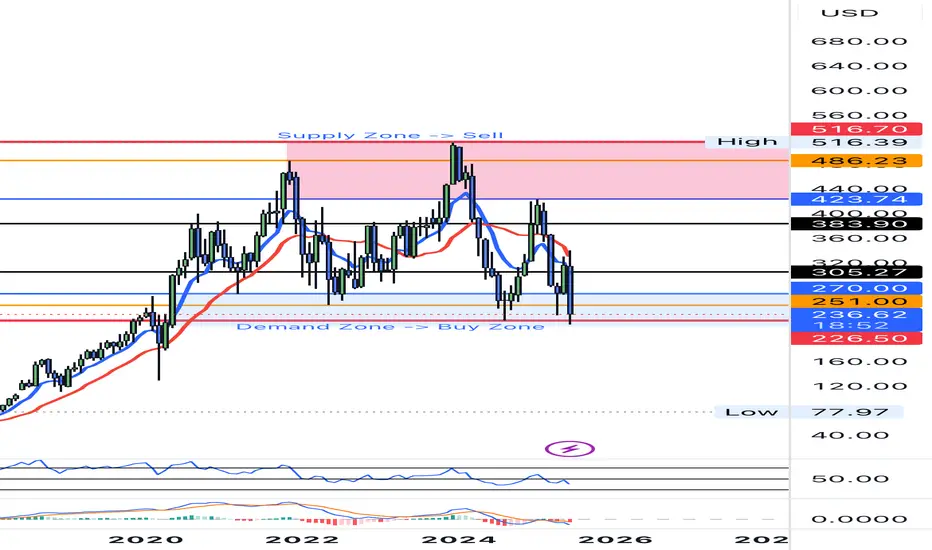This screenshot has width=932, height=550.
Task: Click the current price label 236.62
Action: click(x=857, y=315)
